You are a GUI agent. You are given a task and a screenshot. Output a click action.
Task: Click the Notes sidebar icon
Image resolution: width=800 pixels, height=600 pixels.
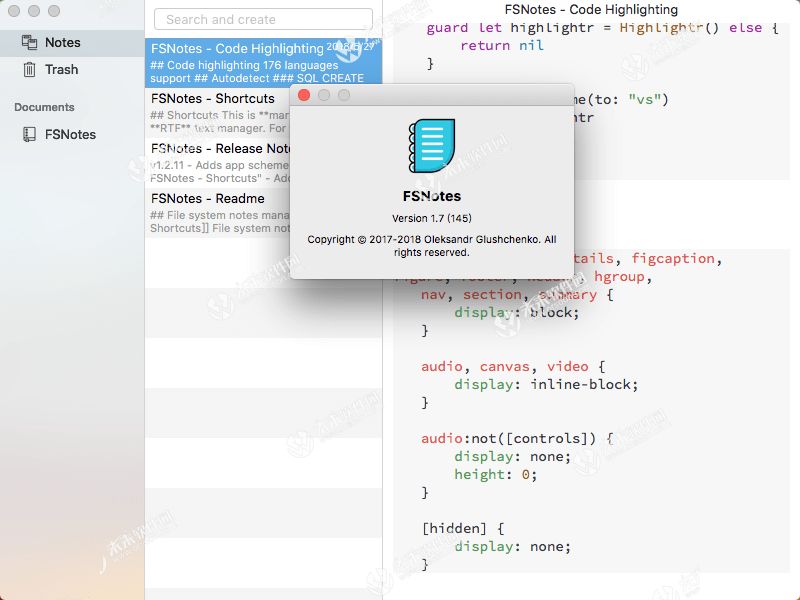pyautogui.click(x=29, y=42)
